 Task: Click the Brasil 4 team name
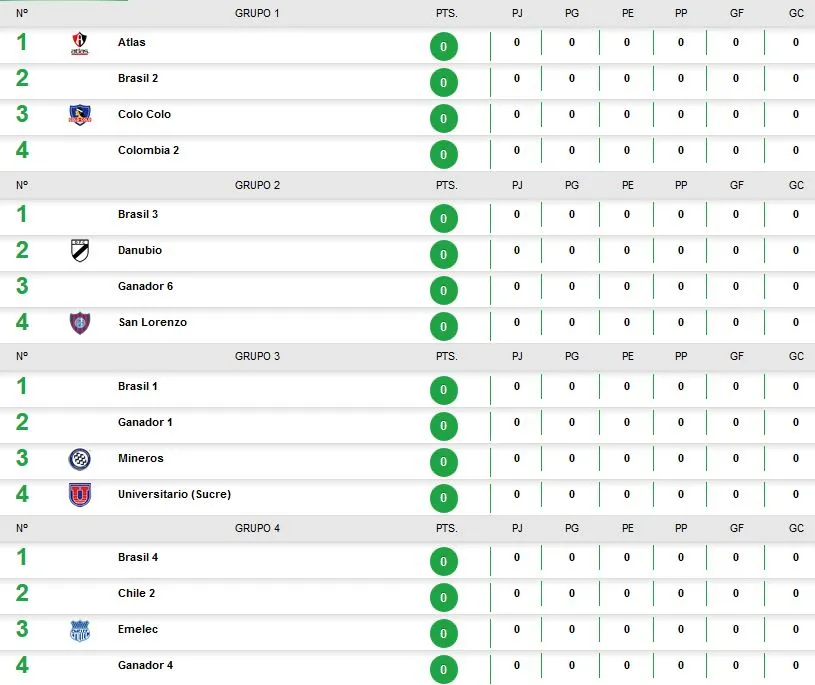pos(138,557)
